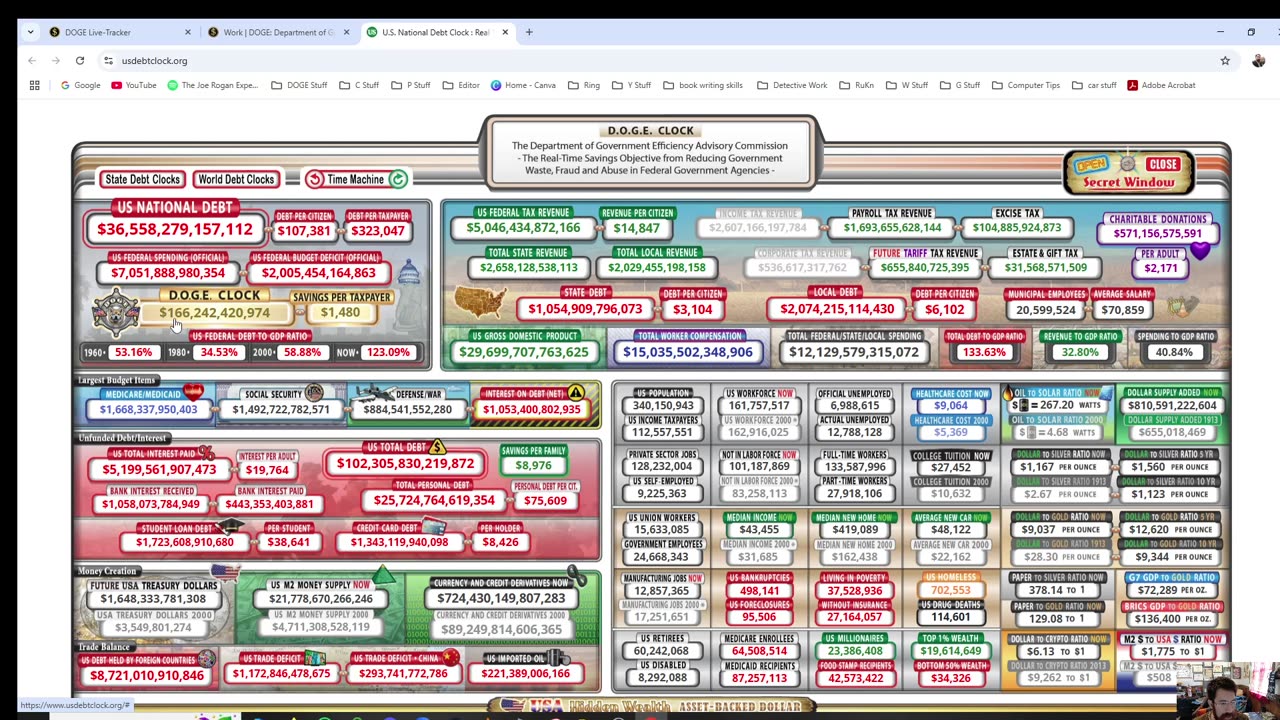
Task: Click the Total Worker Compensation value
Action: click(x=687, y=352)
